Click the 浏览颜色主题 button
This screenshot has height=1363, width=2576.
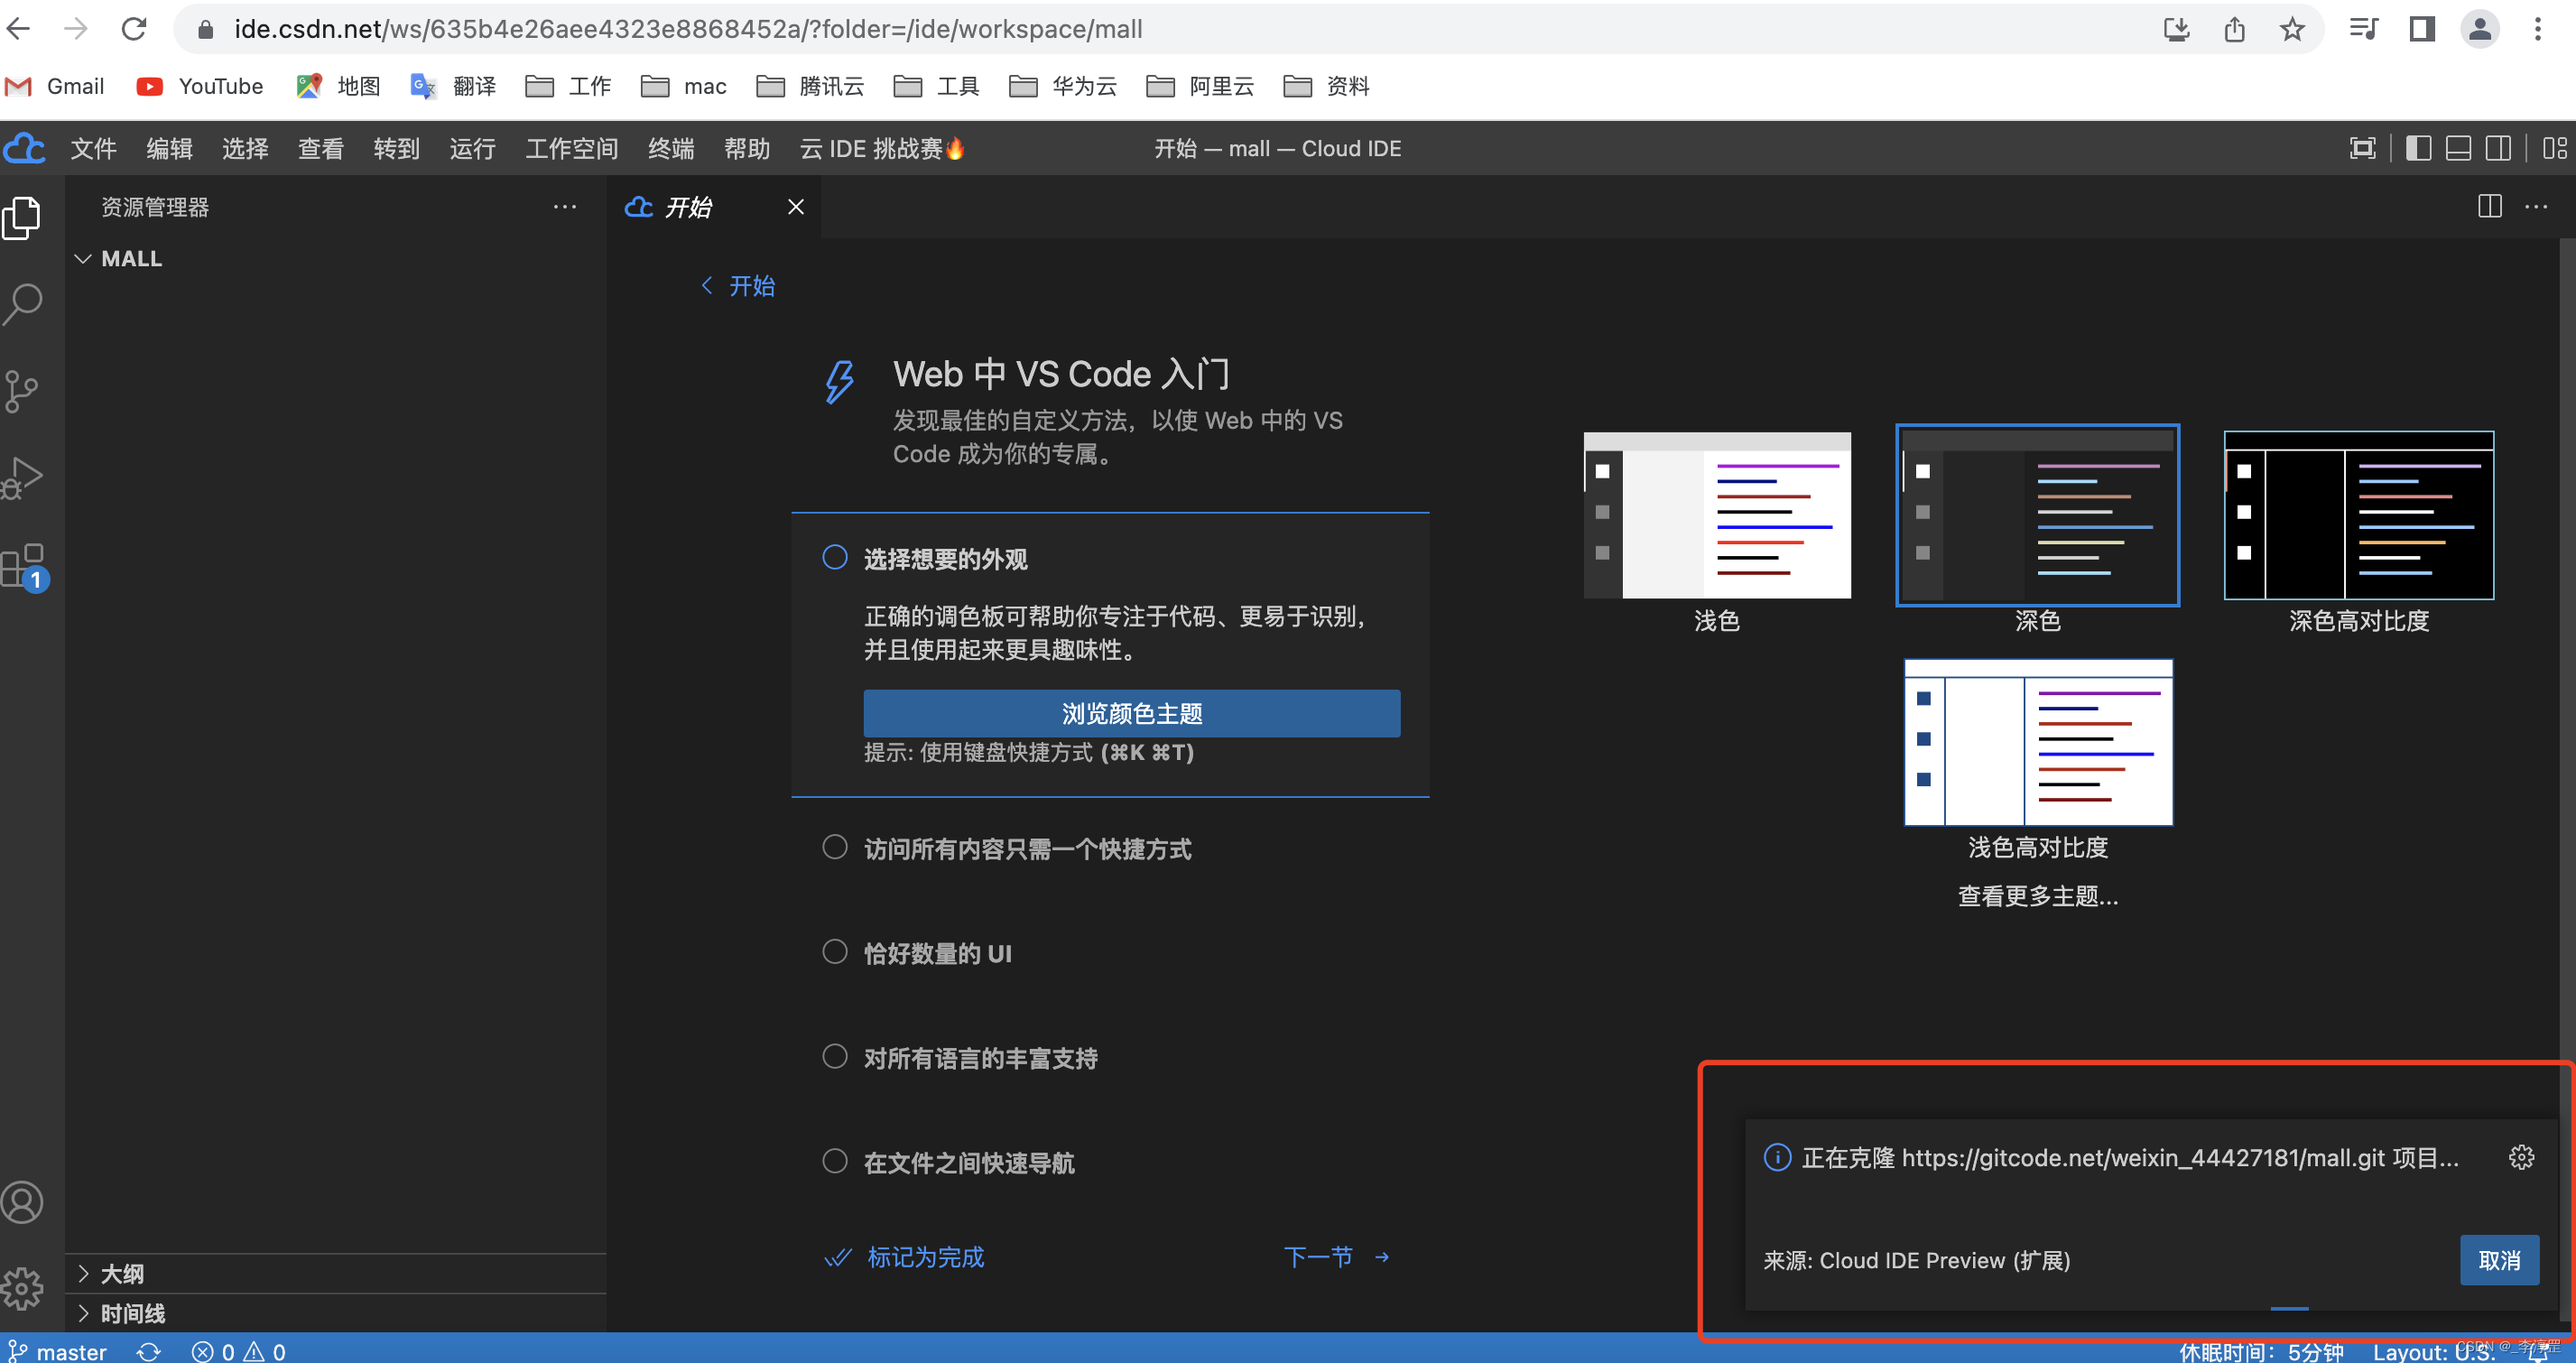coord(1132,713)
